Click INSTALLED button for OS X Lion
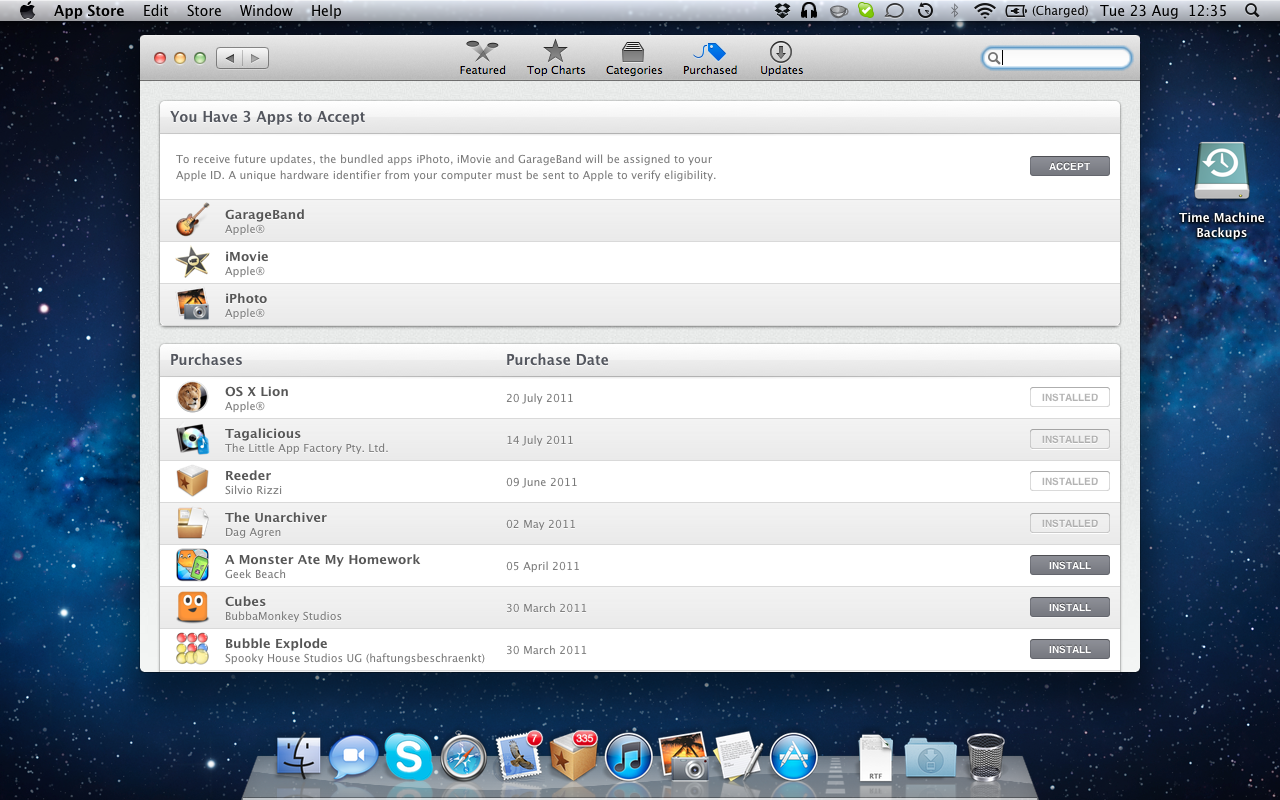The image size is (1280, 800). click(1069, 397)
